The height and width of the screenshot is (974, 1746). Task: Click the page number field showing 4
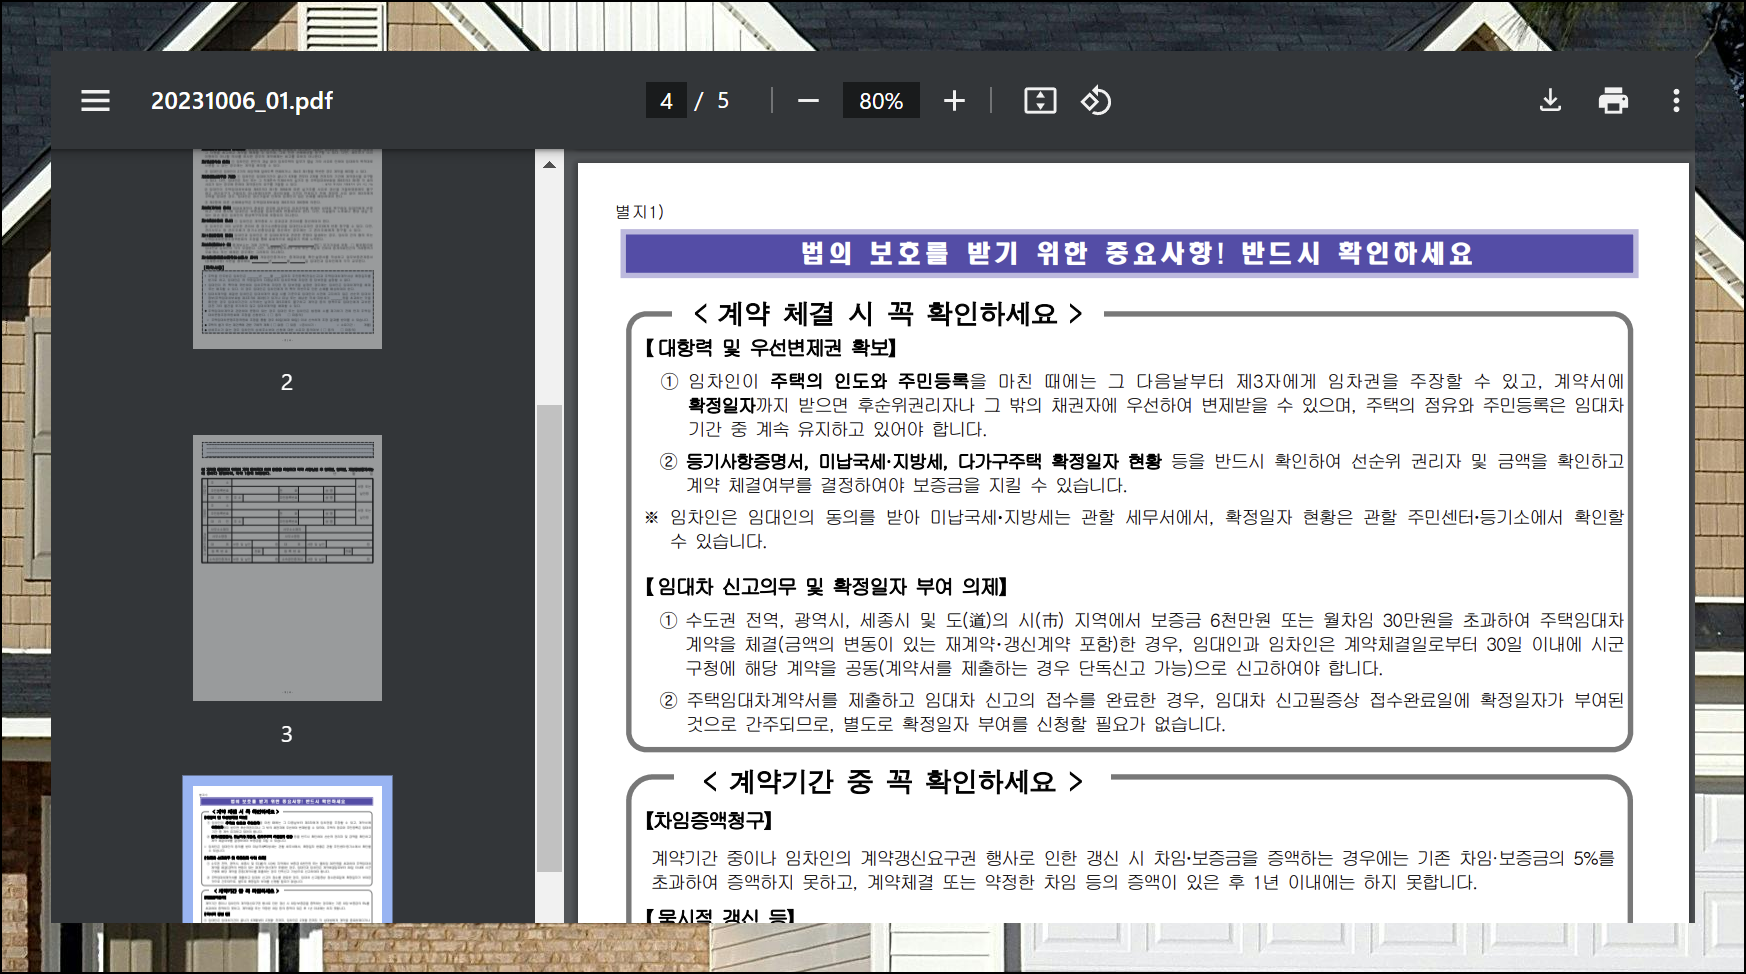(666, 101)
